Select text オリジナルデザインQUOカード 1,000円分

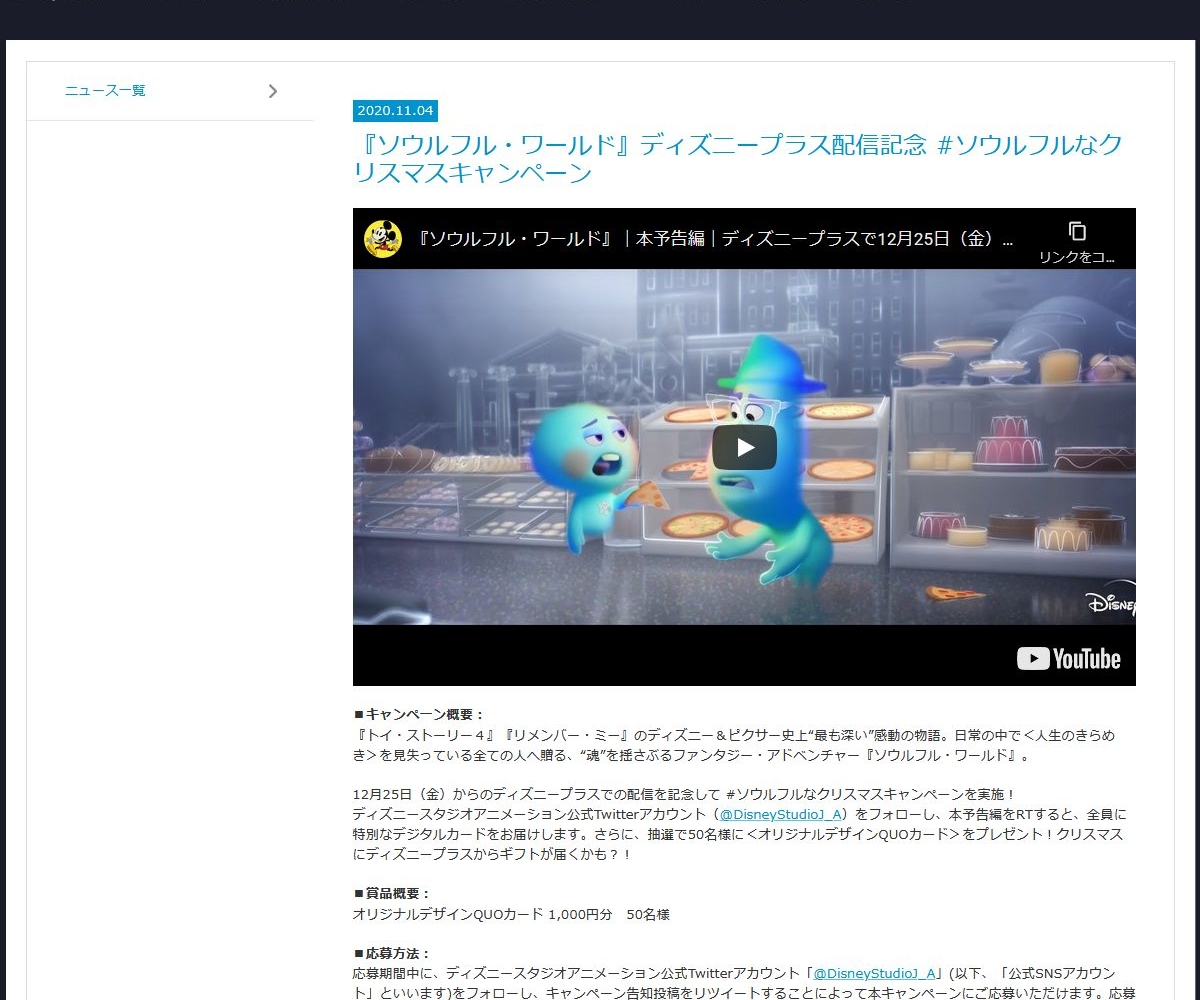click(x=482, y=914)
